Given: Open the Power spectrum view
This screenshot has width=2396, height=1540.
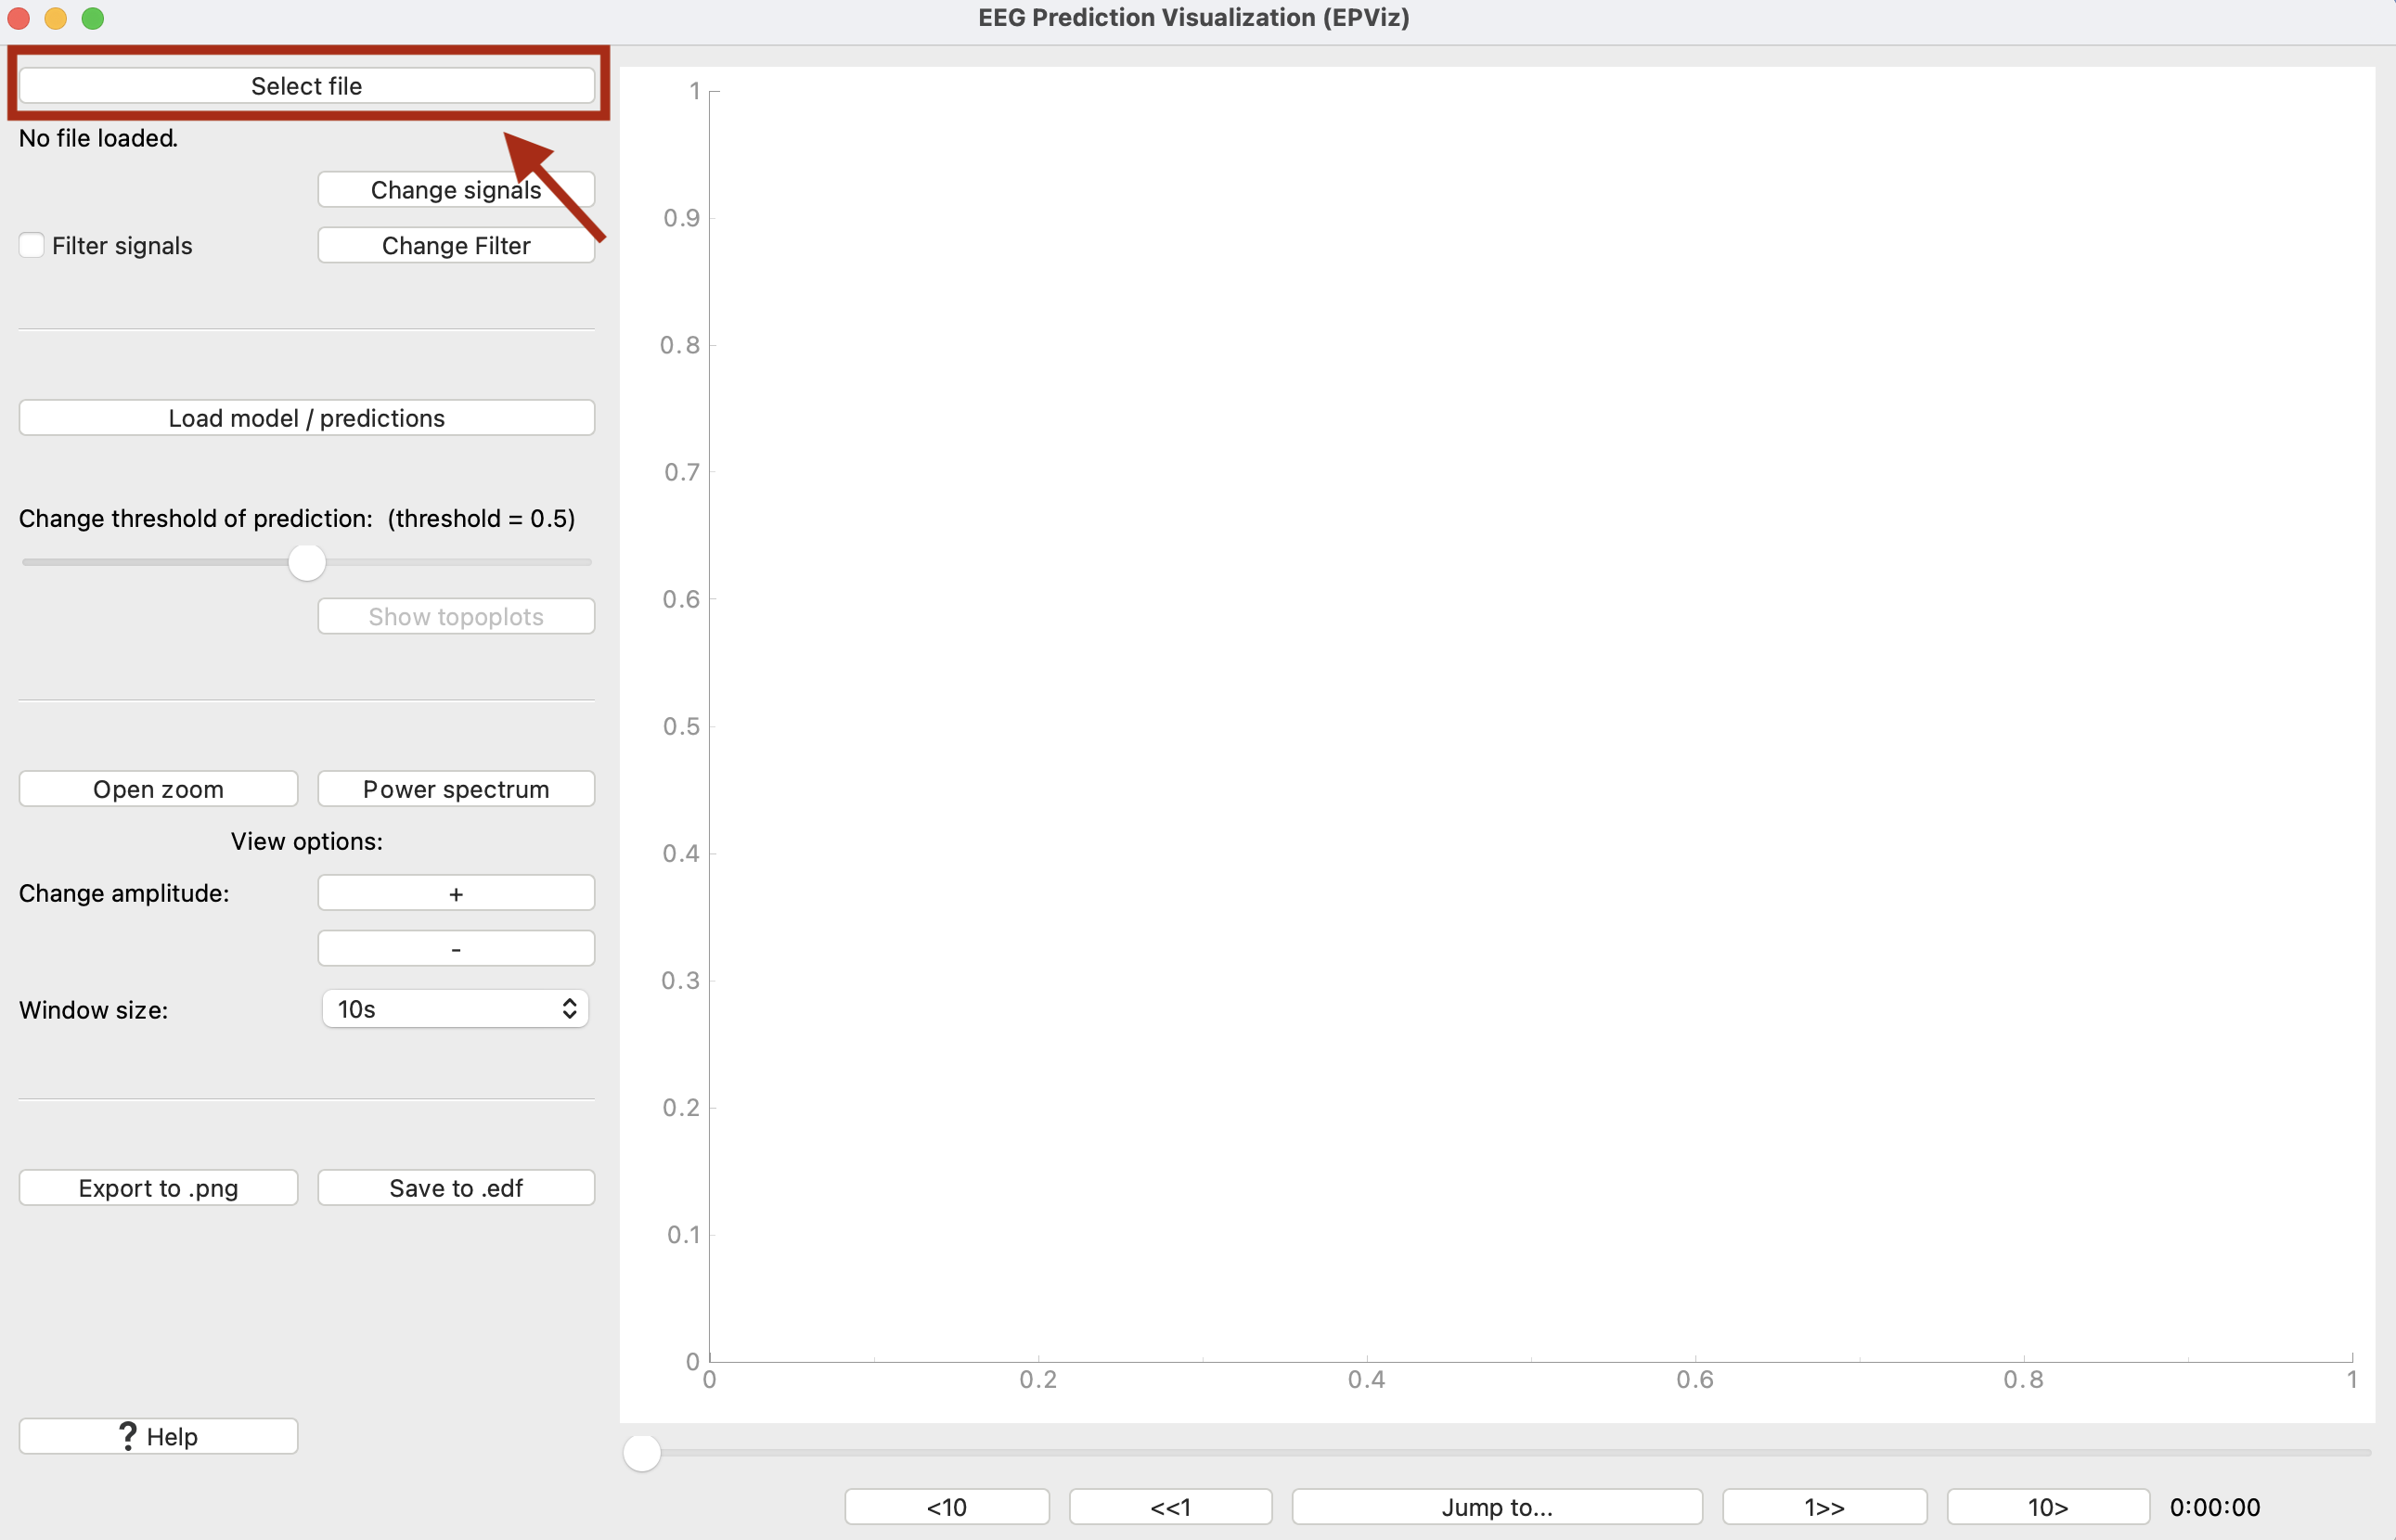Looking at the screenshot, I should click(x=455, y=789).
